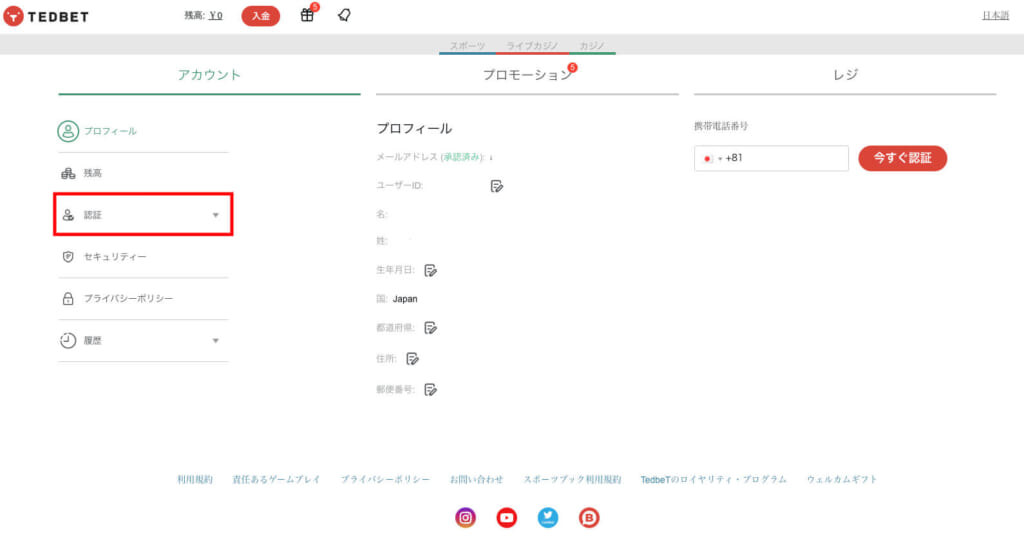Open the Japan flag country code dropdown
The image size is (1024, 539).
click(x=712, y=159)
